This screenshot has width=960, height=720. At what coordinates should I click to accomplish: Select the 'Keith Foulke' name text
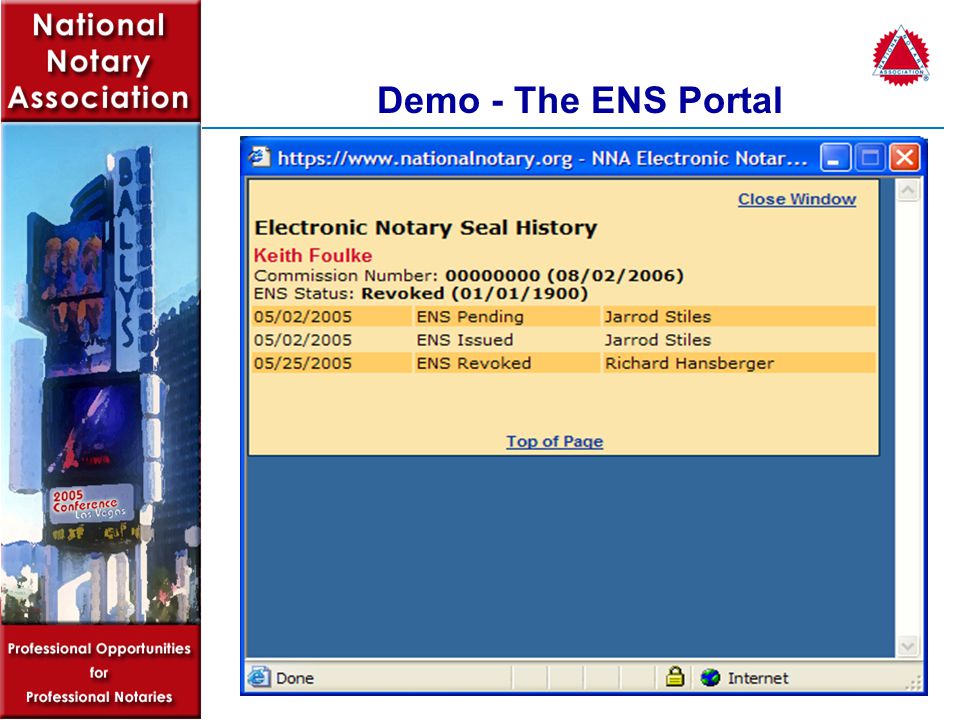(313, 255)
